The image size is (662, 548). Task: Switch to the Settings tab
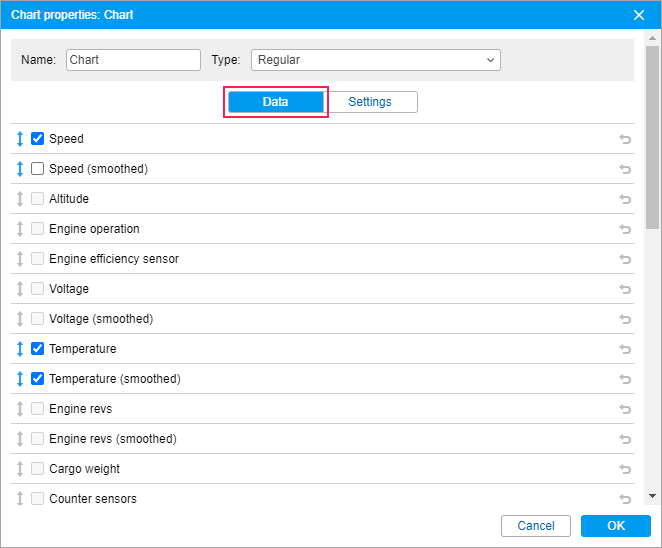370,102
